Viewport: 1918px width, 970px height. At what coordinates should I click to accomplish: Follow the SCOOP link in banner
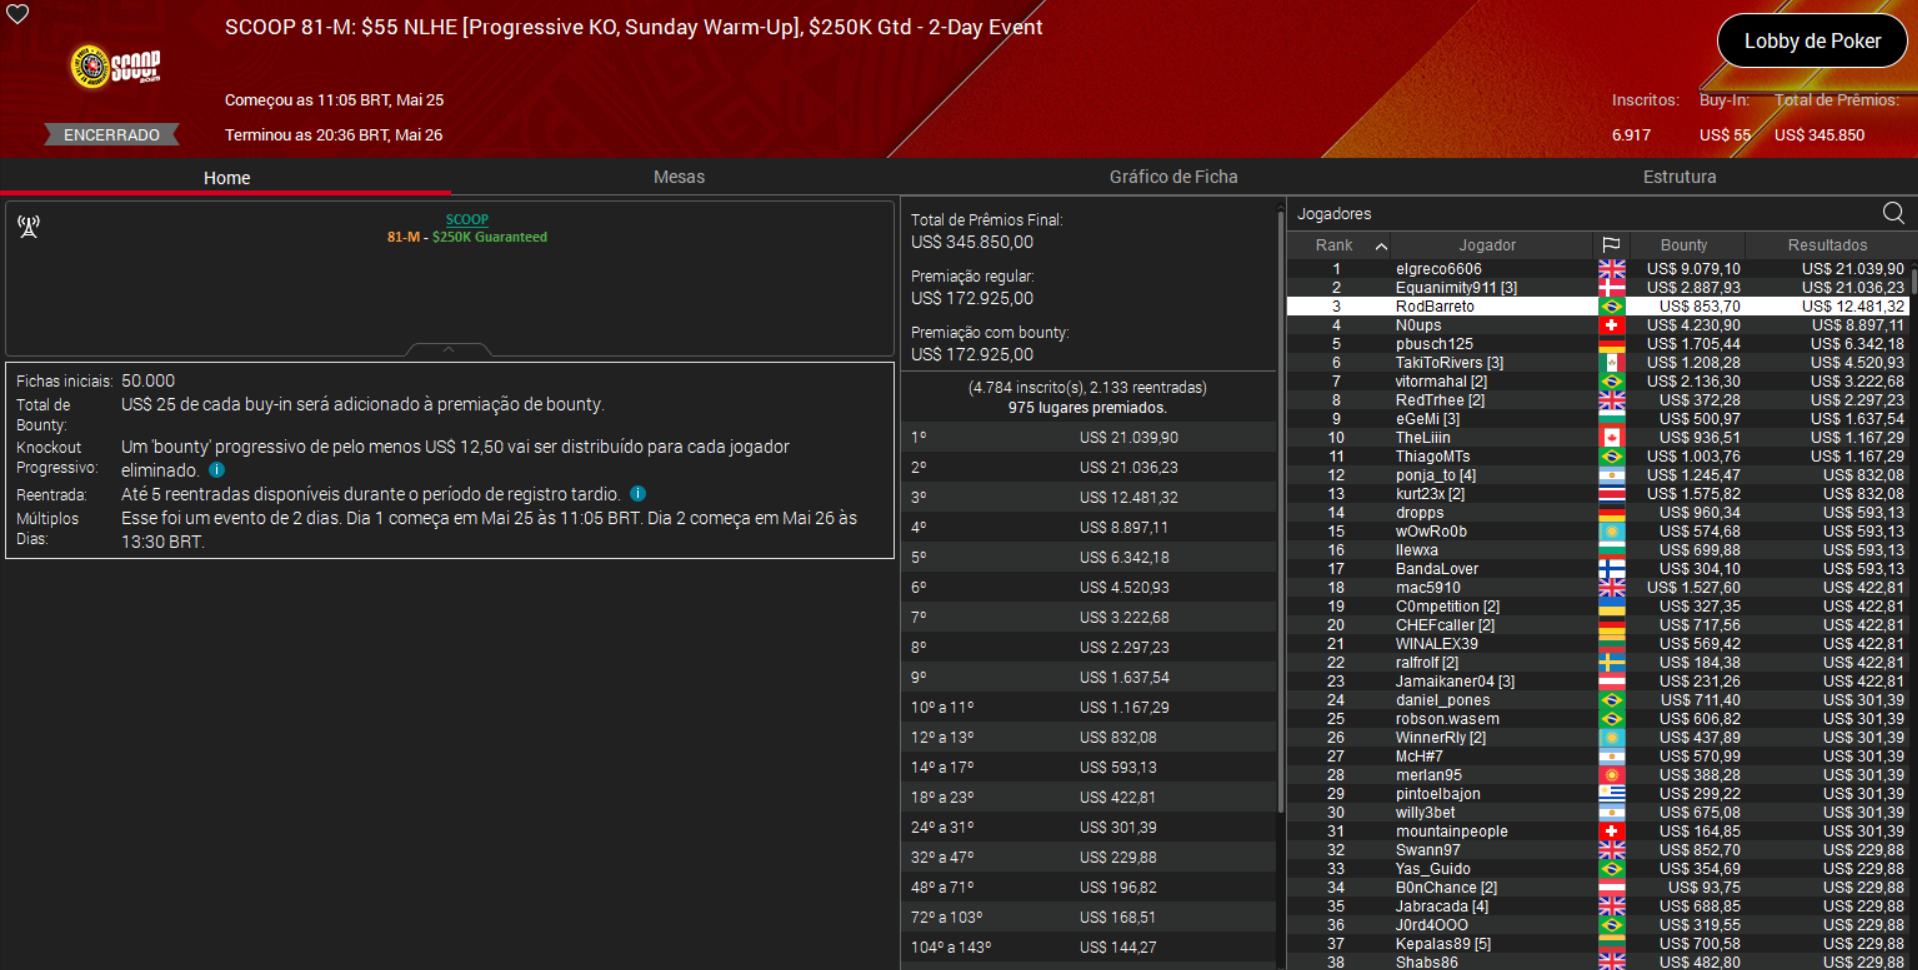467,219
